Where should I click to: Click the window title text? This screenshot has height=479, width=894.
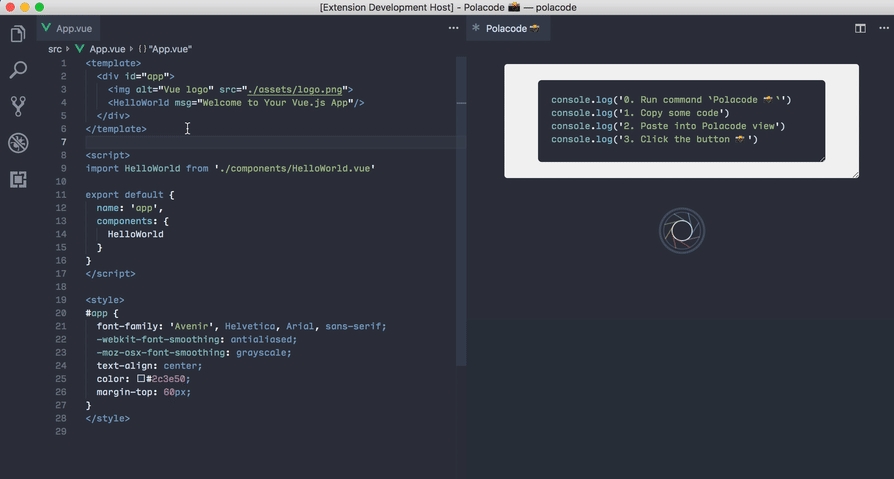coord(448,7)
